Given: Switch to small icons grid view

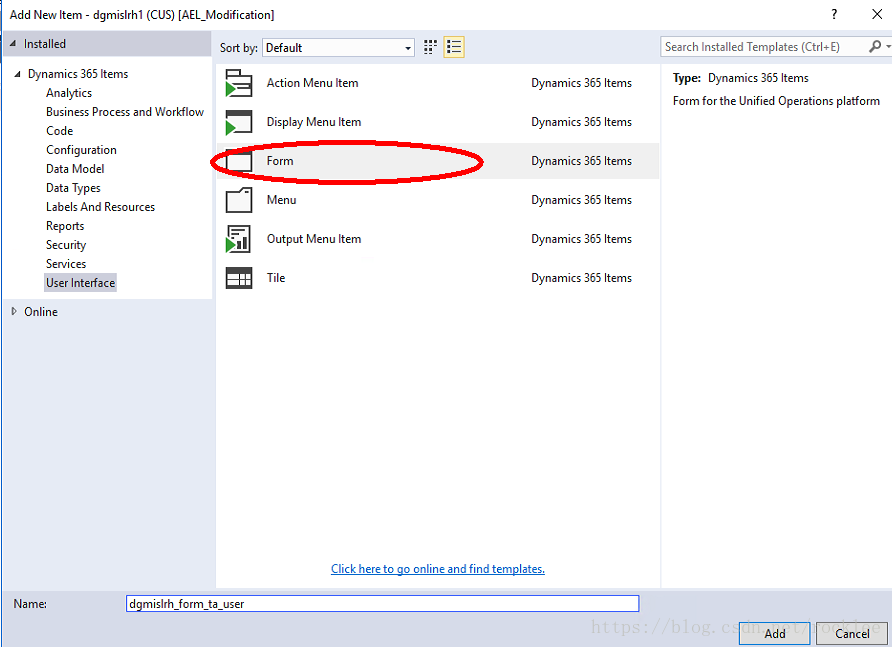Looking at the screenshot, I should point(431,47).
